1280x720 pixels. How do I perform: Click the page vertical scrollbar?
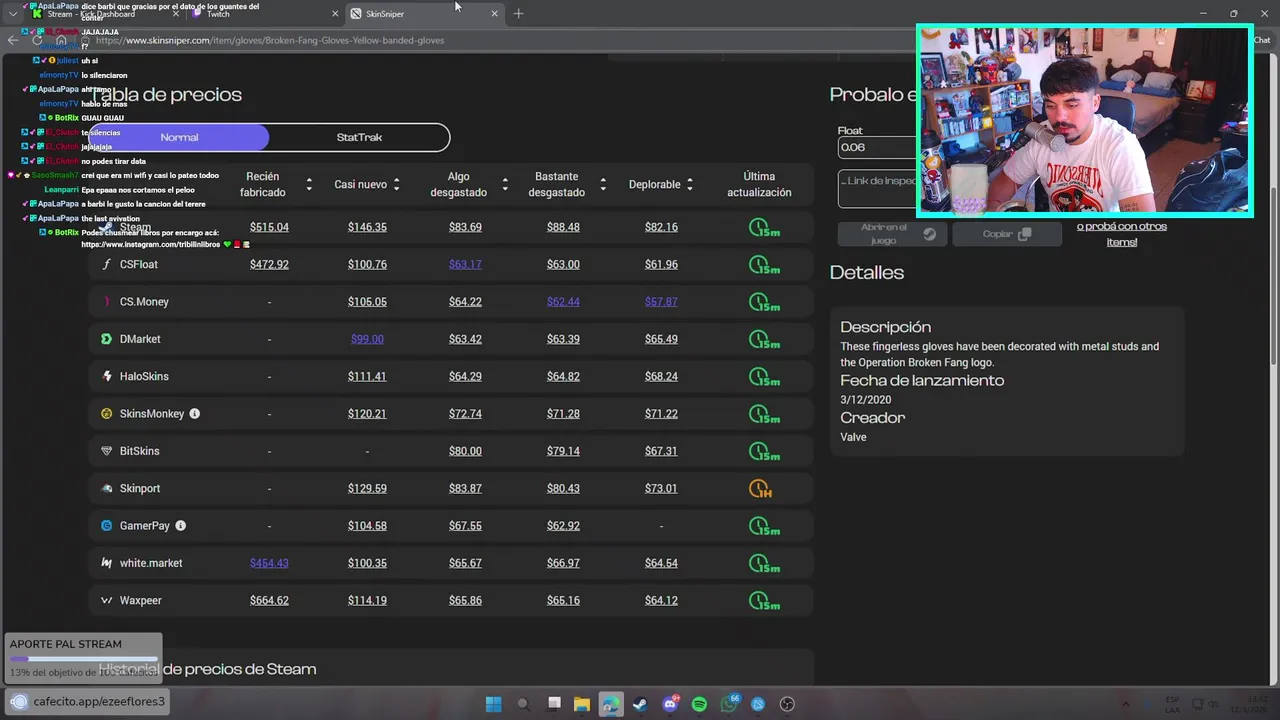[x=1273, y=275]
